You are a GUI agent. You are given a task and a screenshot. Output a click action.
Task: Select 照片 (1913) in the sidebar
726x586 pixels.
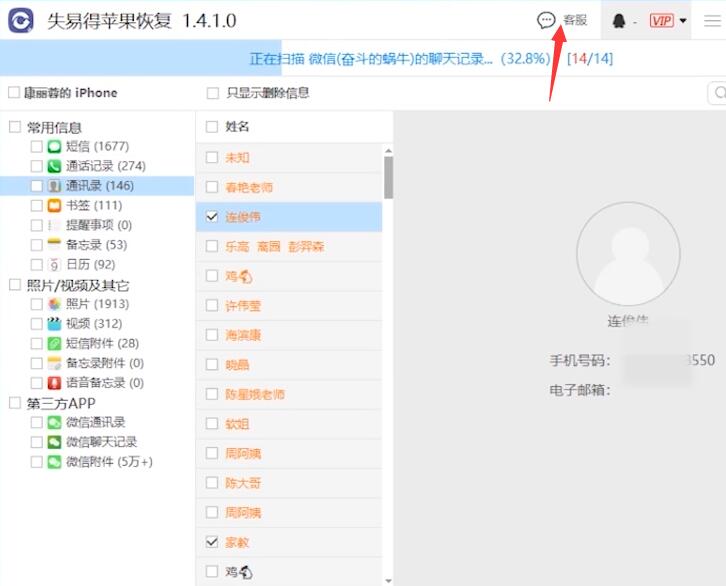pos(97,304)
